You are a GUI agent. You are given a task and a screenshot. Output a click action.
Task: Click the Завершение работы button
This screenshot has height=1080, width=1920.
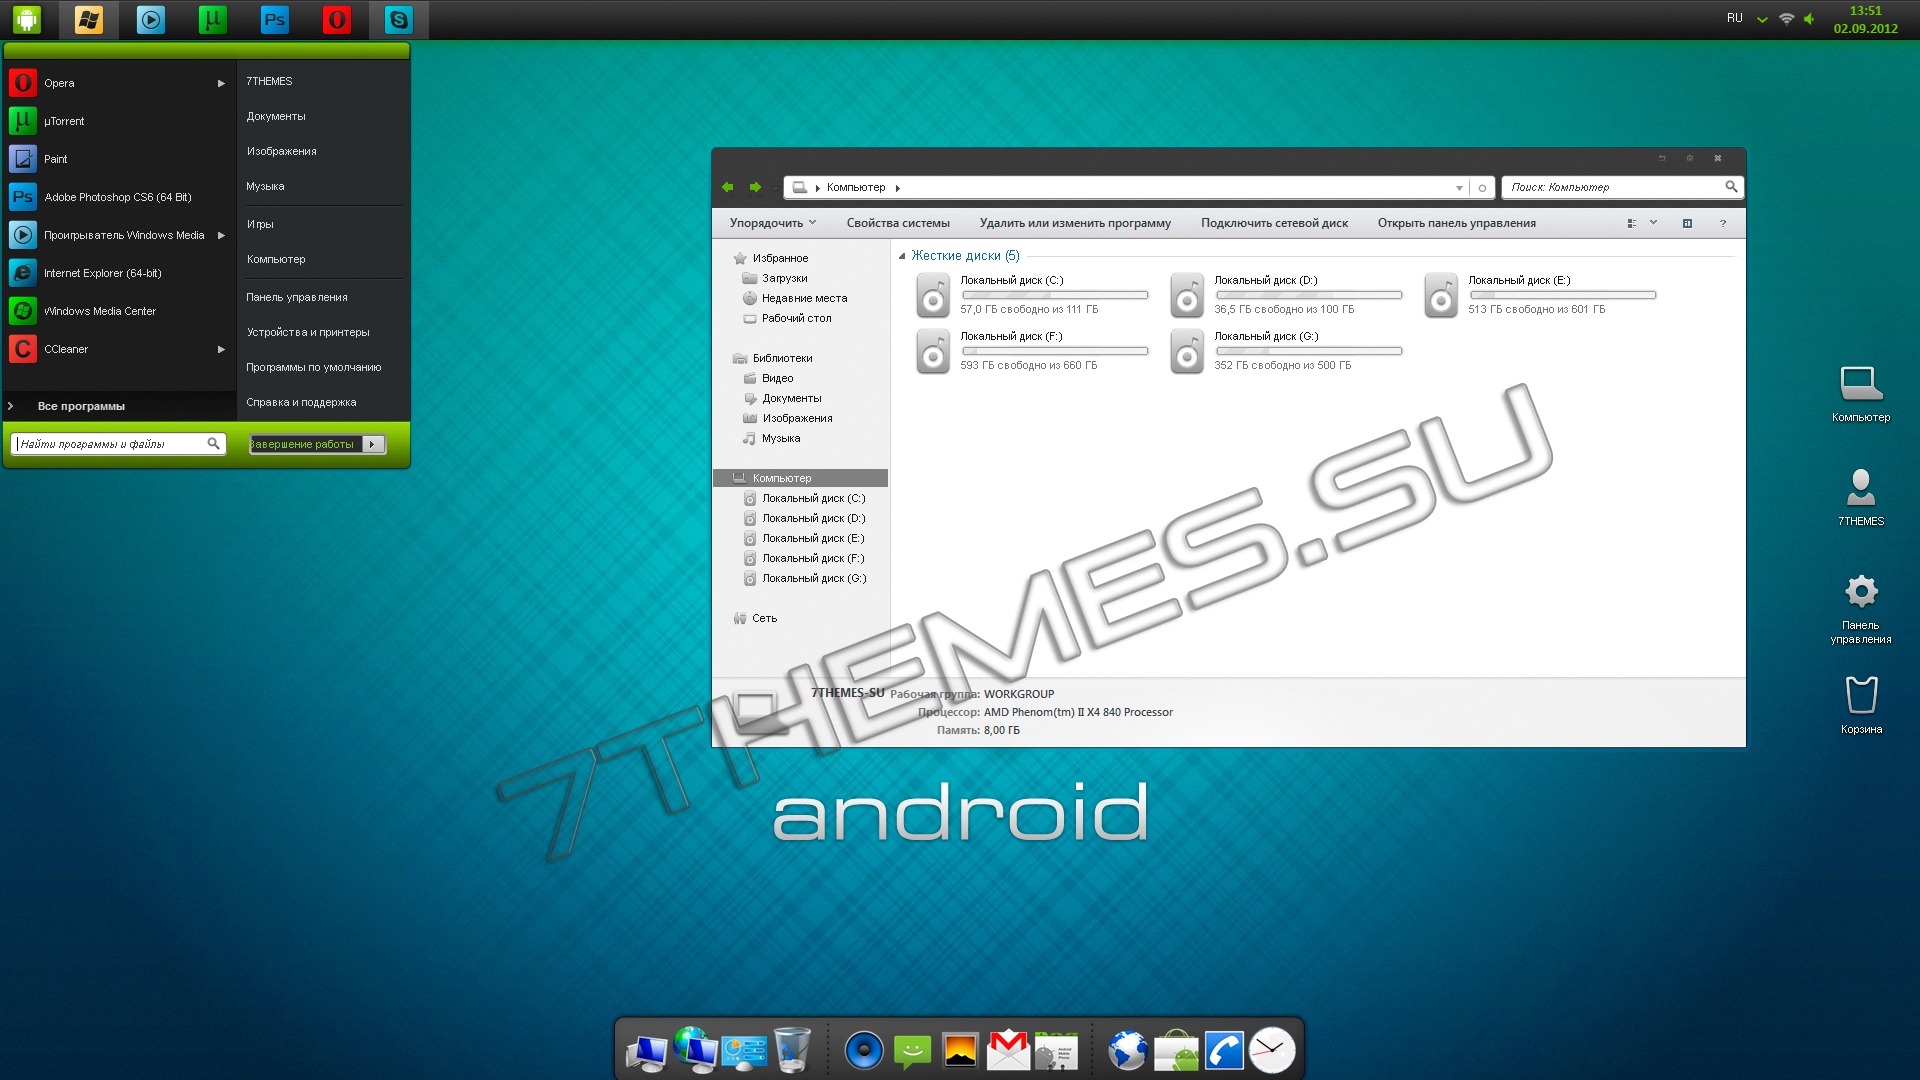305,444
